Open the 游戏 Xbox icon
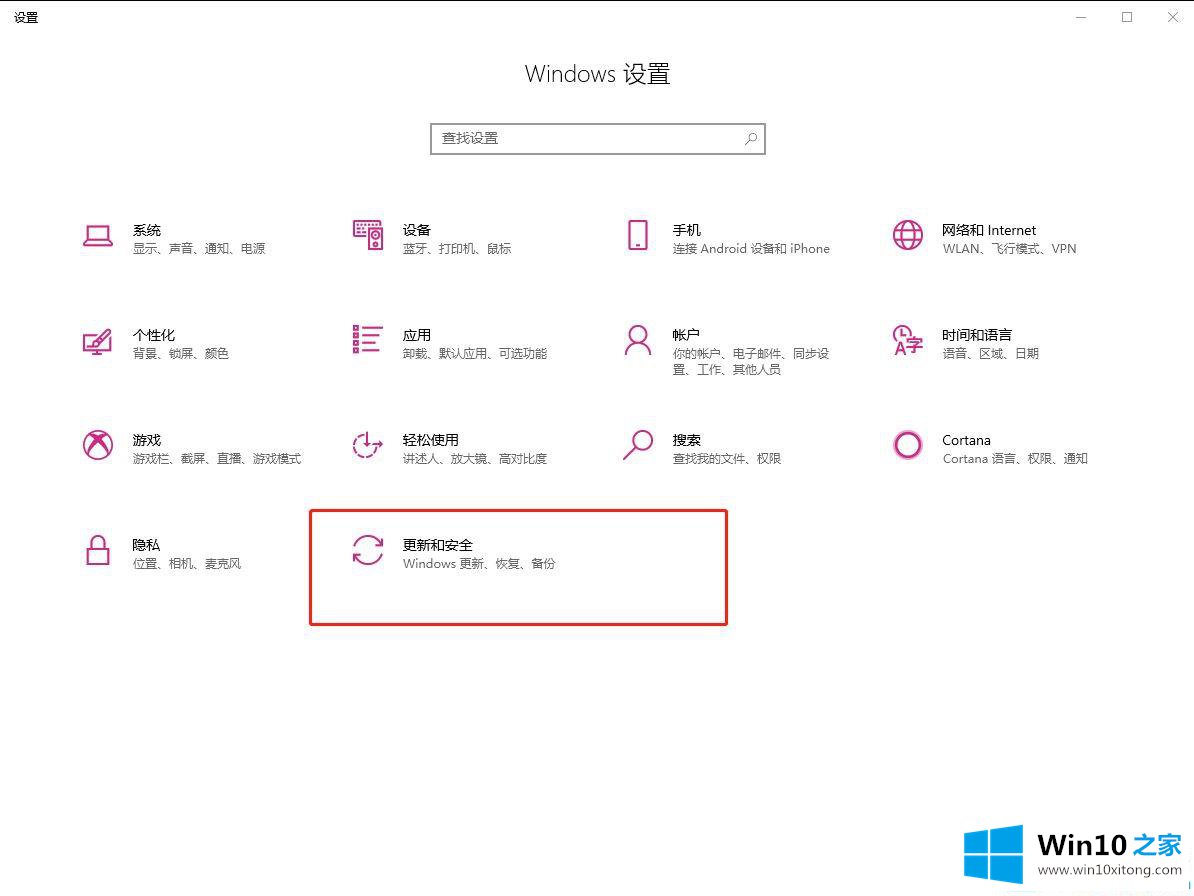The image size is (1194, 896). 97,445
